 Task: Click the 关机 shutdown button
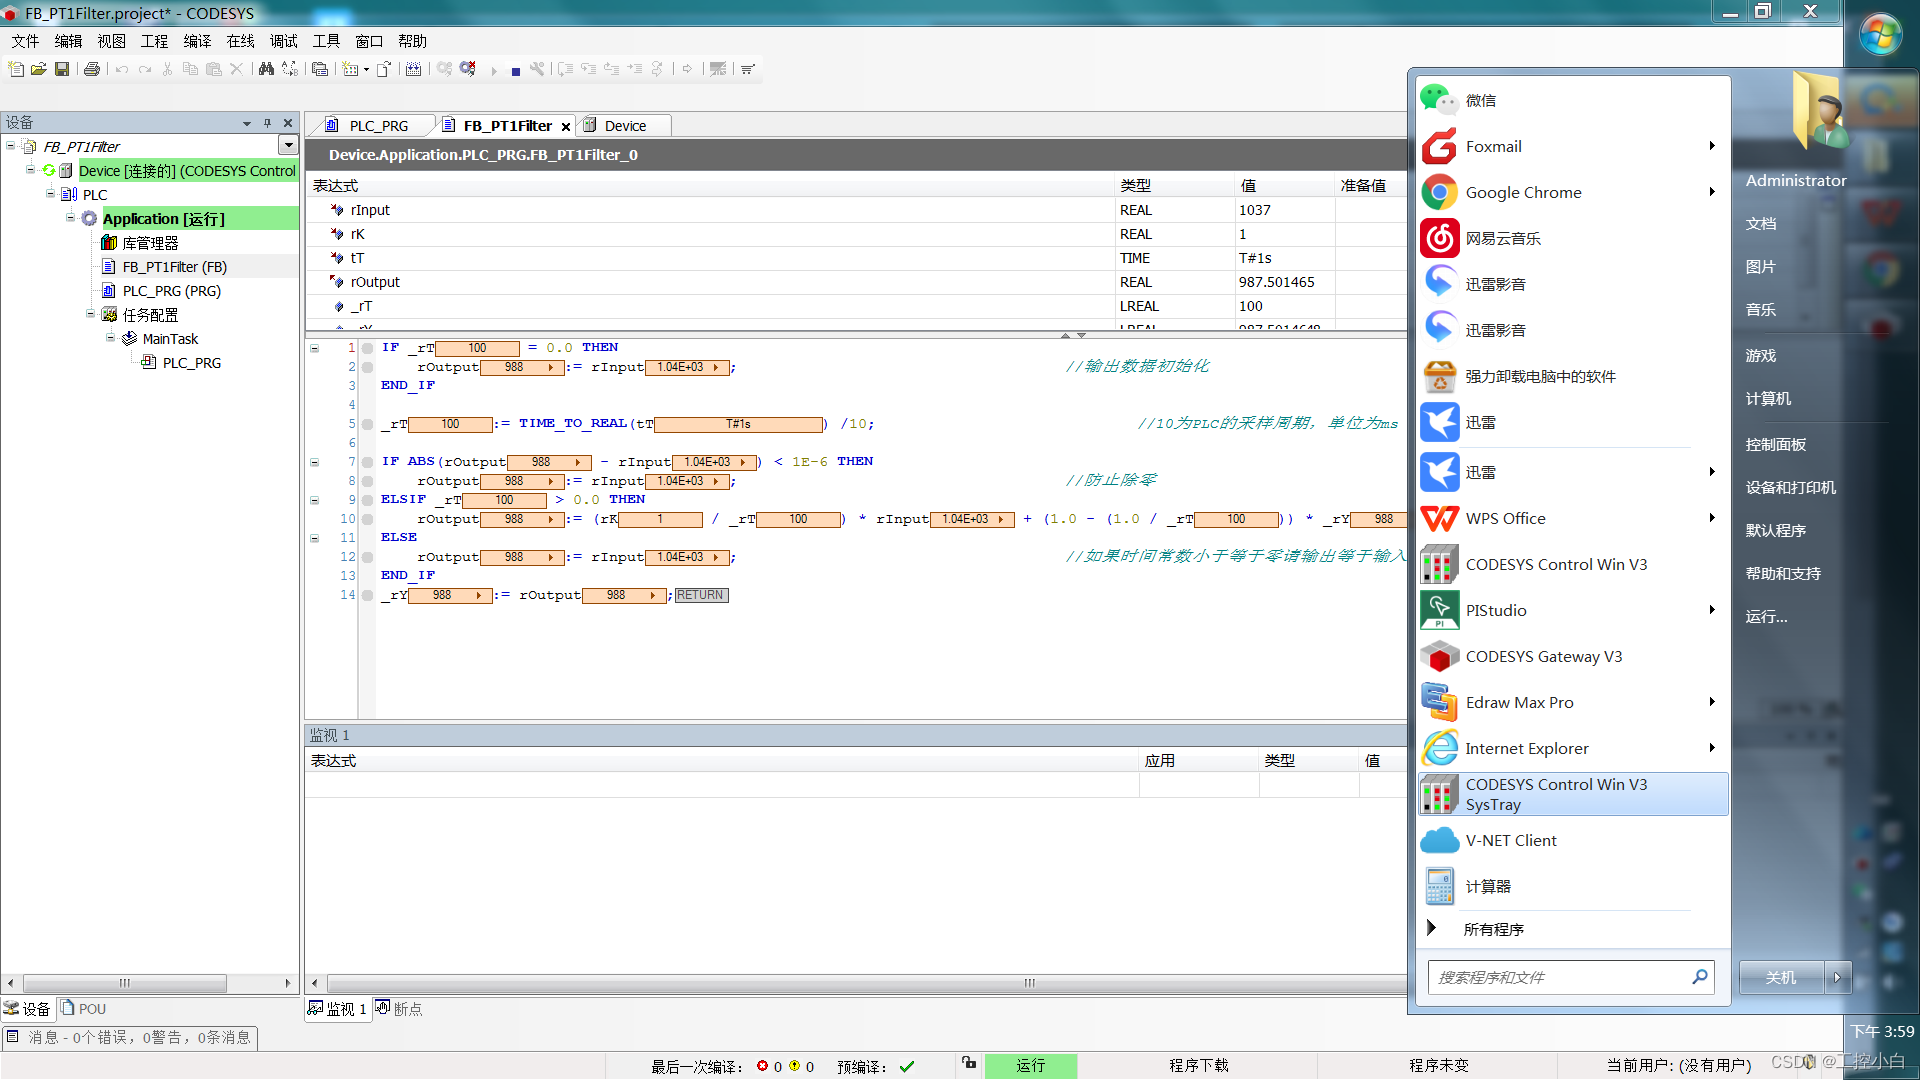tap(1781, 977)
